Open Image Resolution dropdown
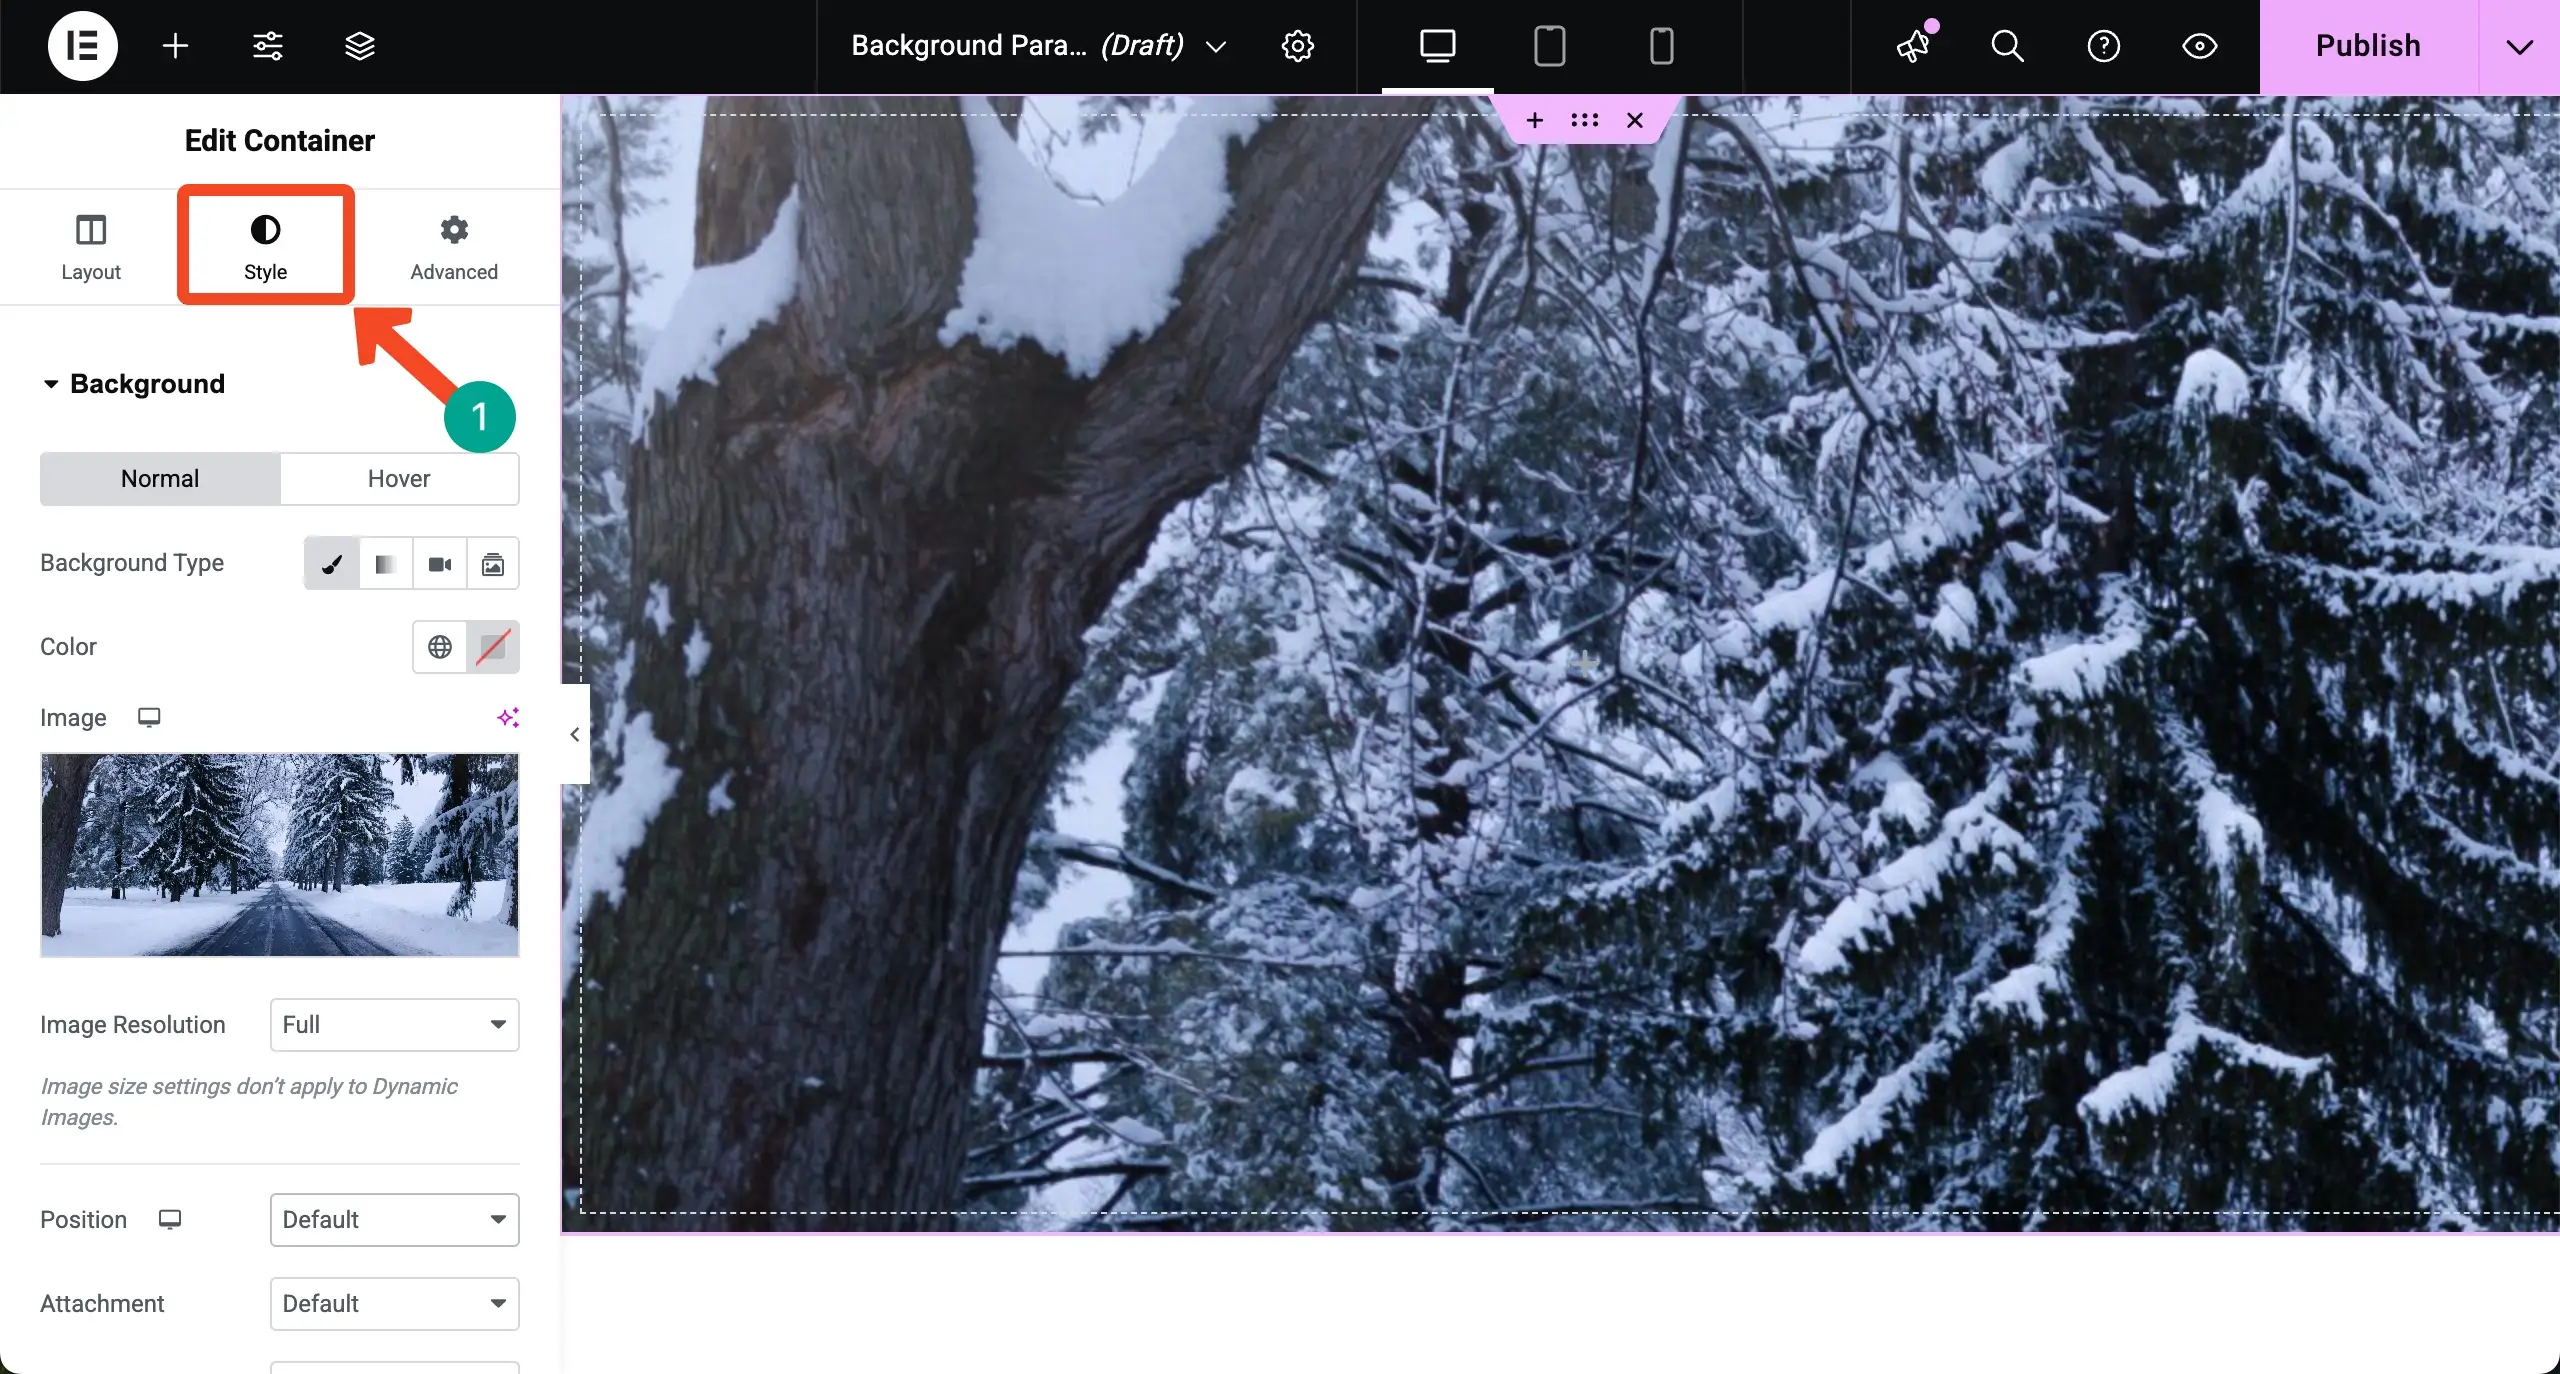Image resolution: width=2560 pixels, height=1374 pixels. pos(395,1025)
